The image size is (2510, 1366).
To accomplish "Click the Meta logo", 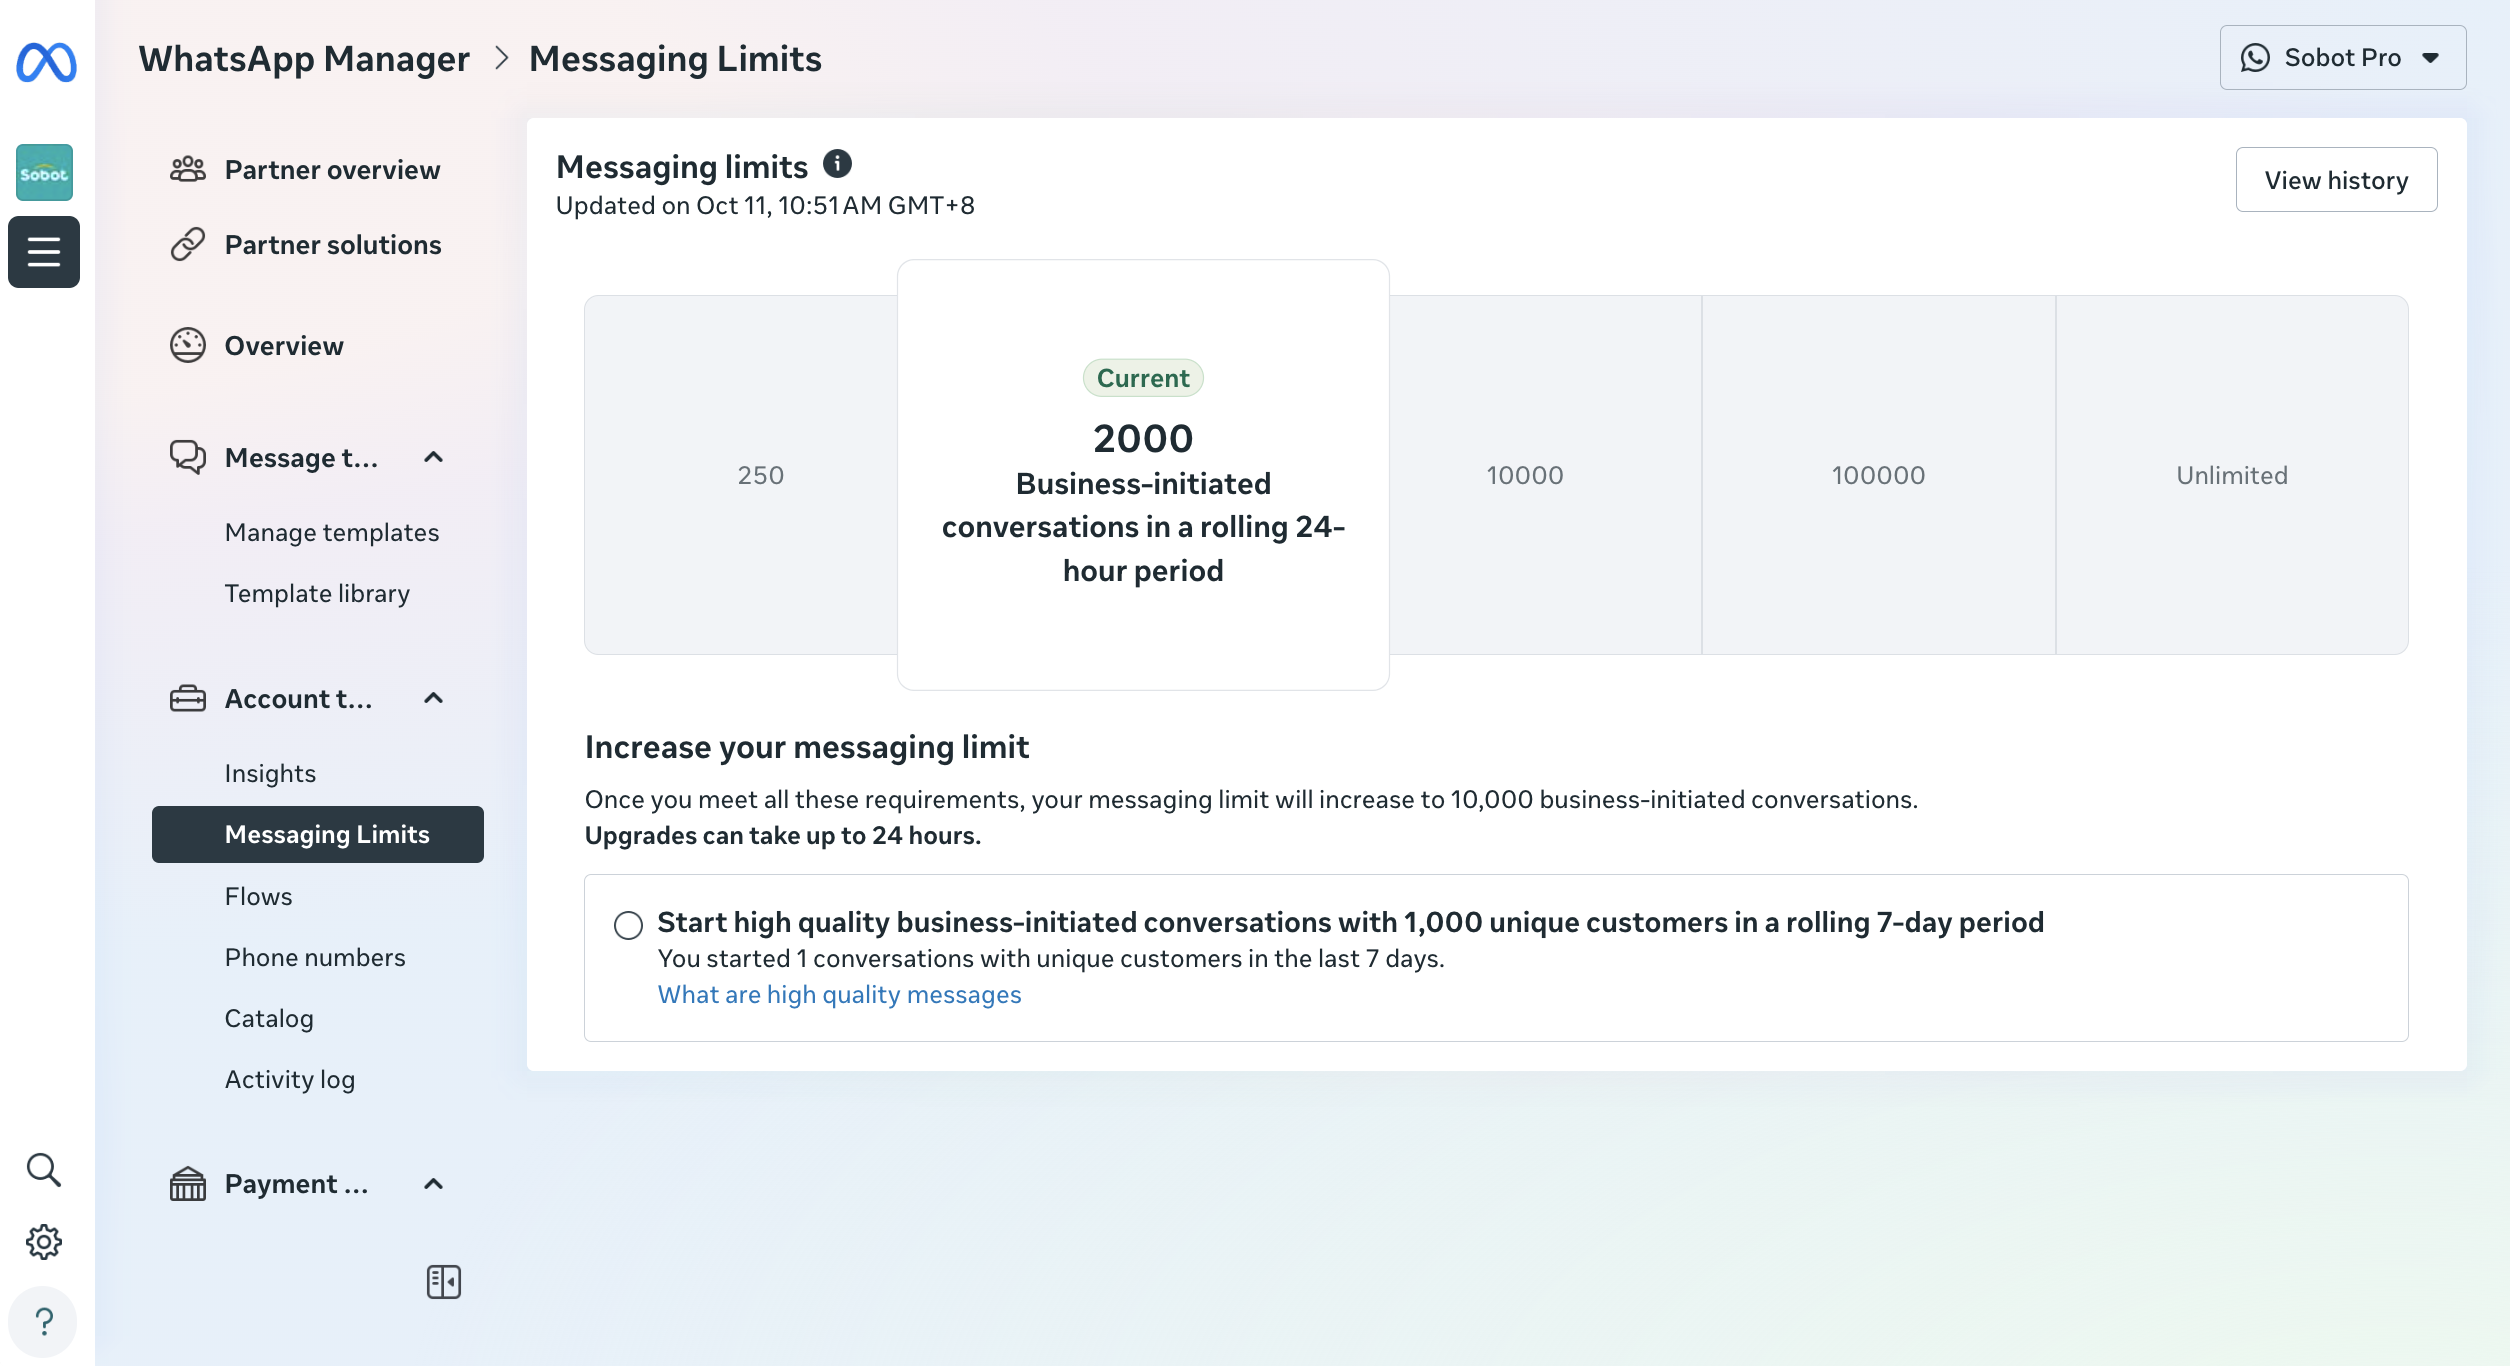I will click(44, 62).
